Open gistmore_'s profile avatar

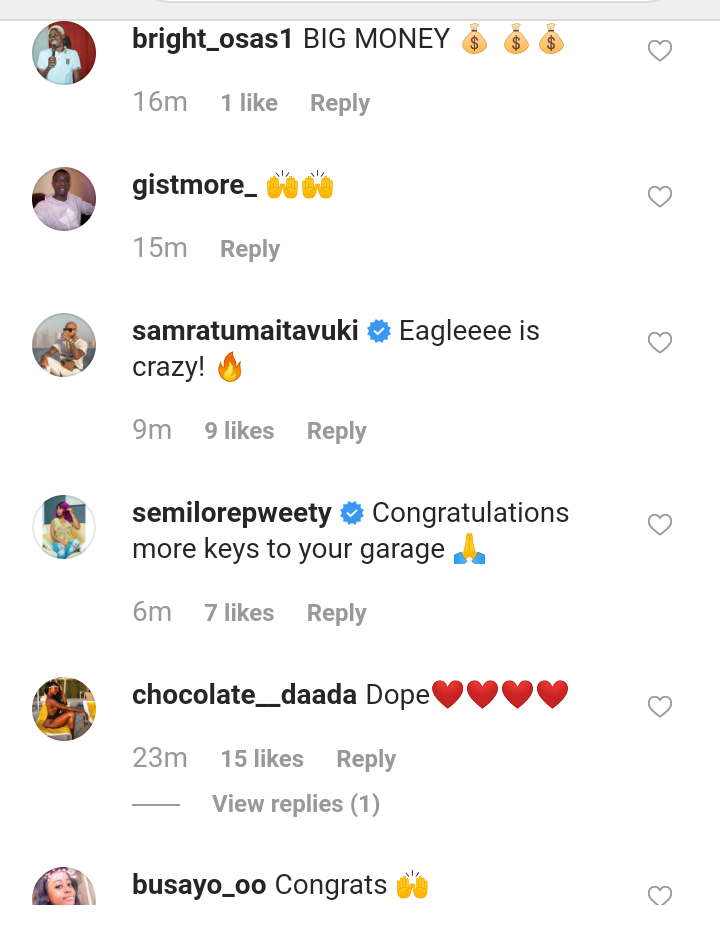(x=64, y=199)
